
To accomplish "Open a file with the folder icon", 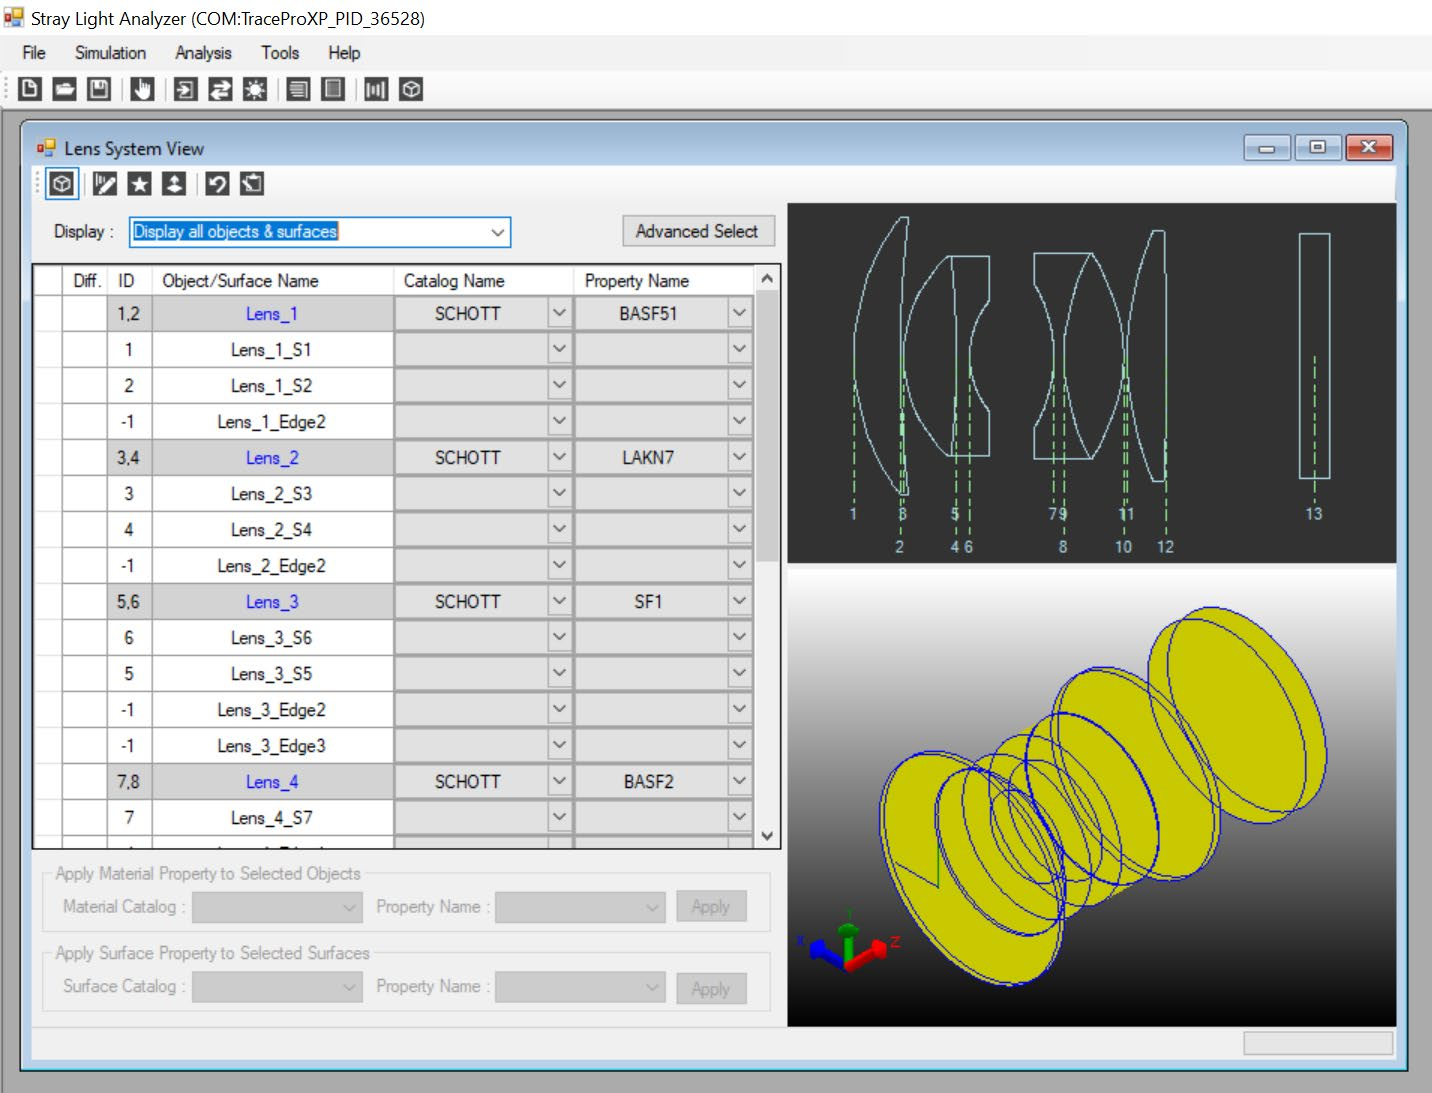I will click(65, 89).
